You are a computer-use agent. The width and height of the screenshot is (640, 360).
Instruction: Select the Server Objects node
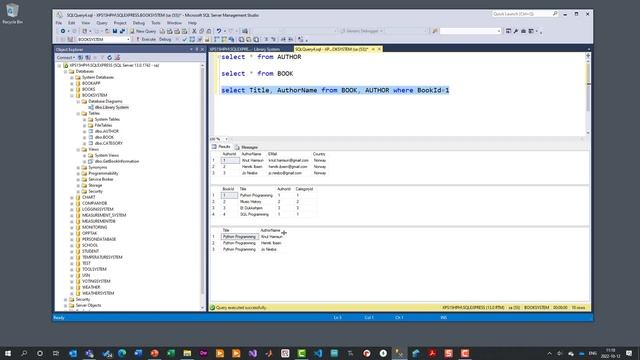[x=88, y=305]
